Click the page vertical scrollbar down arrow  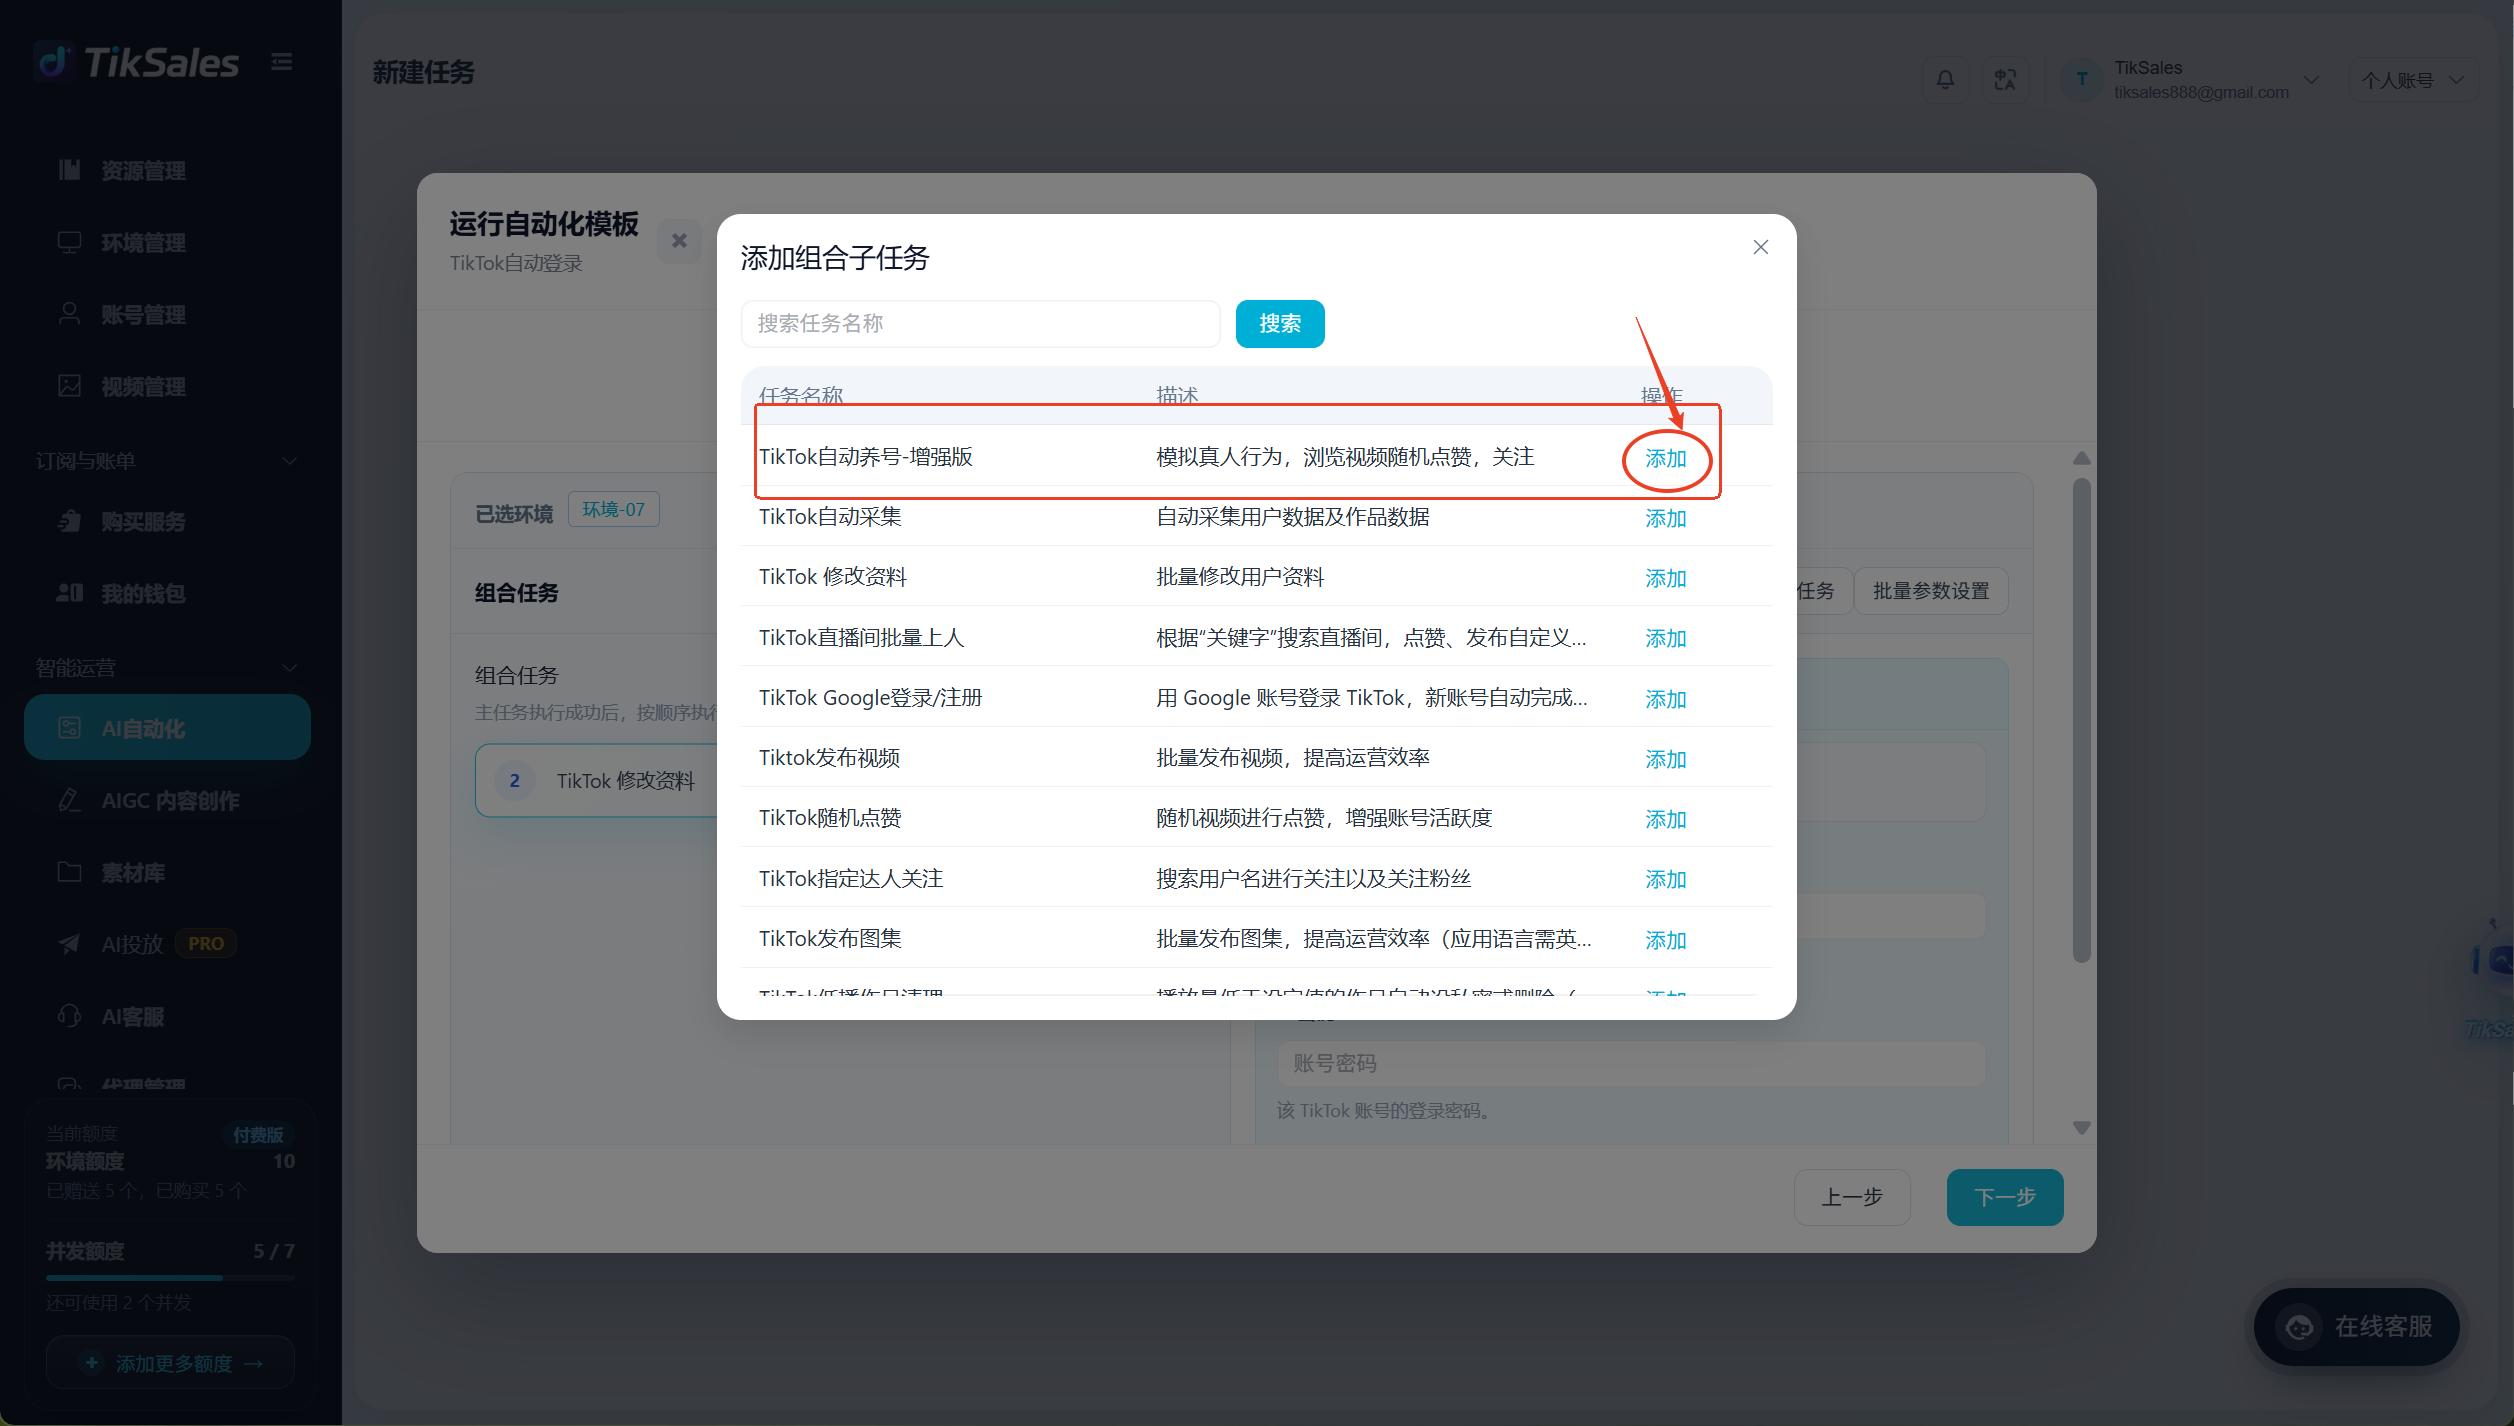2082,1128
